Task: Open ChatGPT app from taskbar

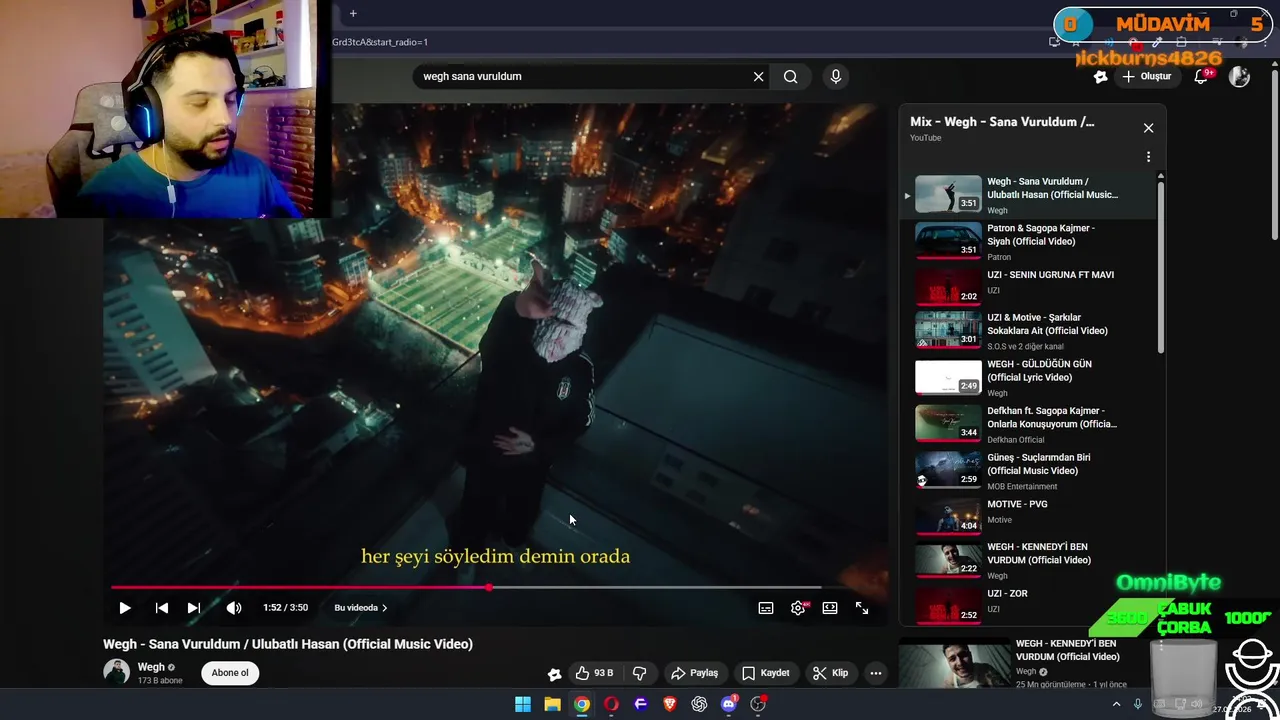Action: (x=699, y=704)
